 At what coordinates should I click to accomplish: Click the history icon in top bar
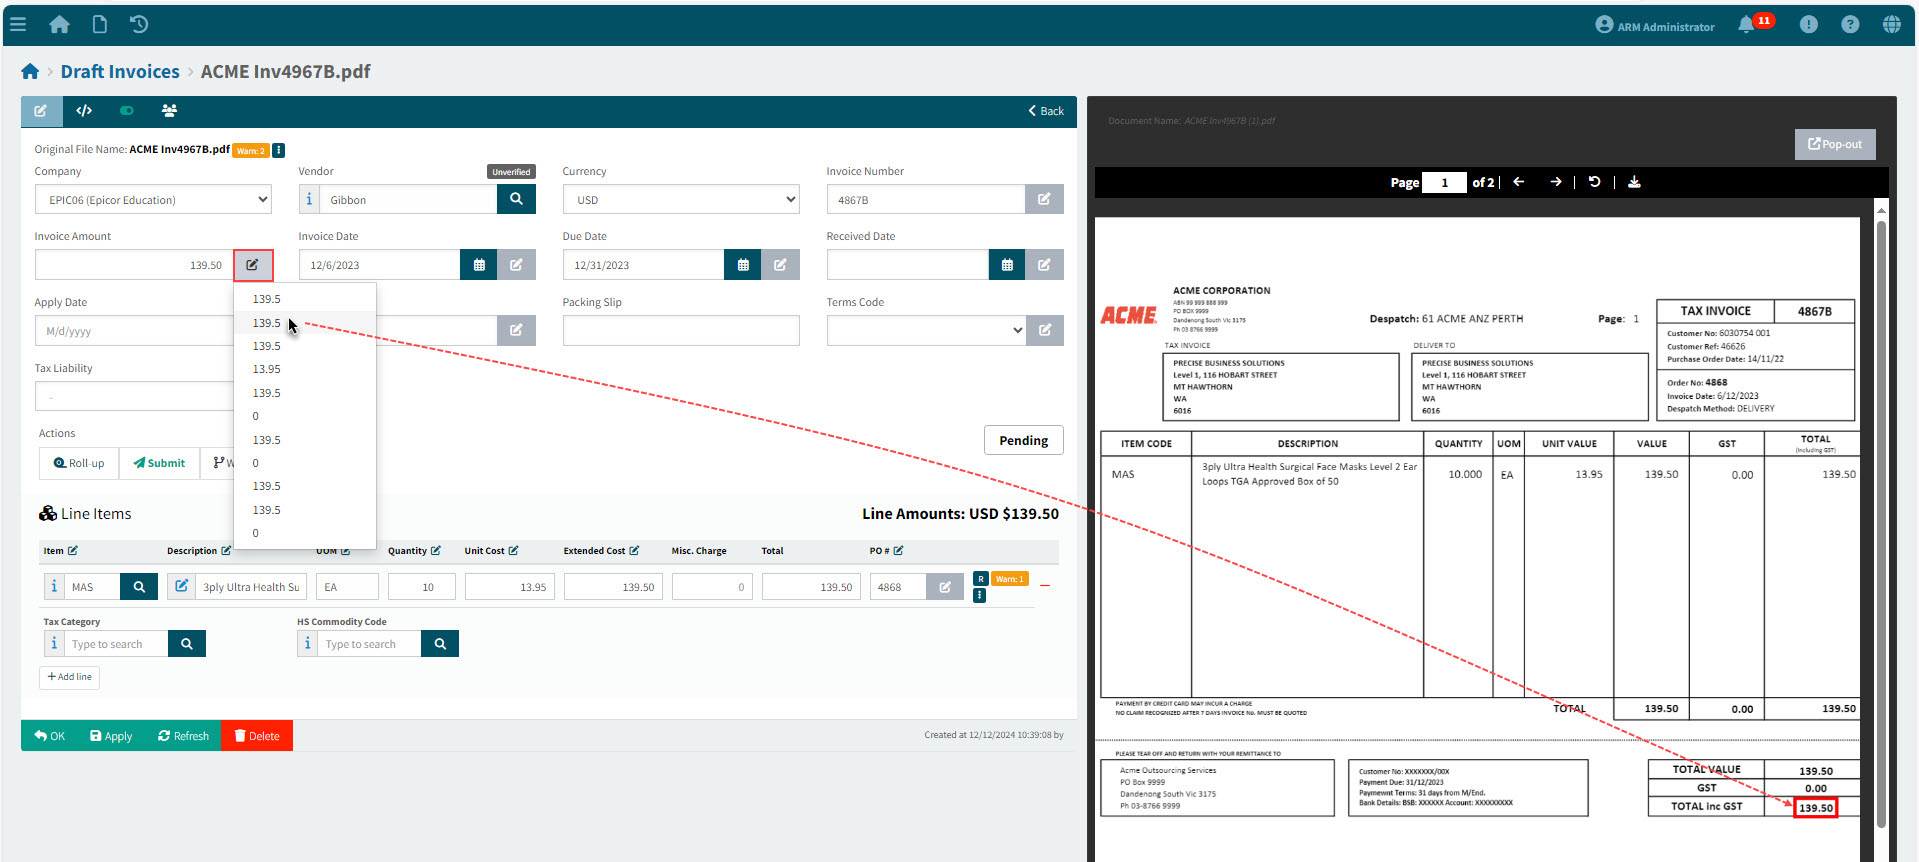pyautogui.click(x=139, y=24)
